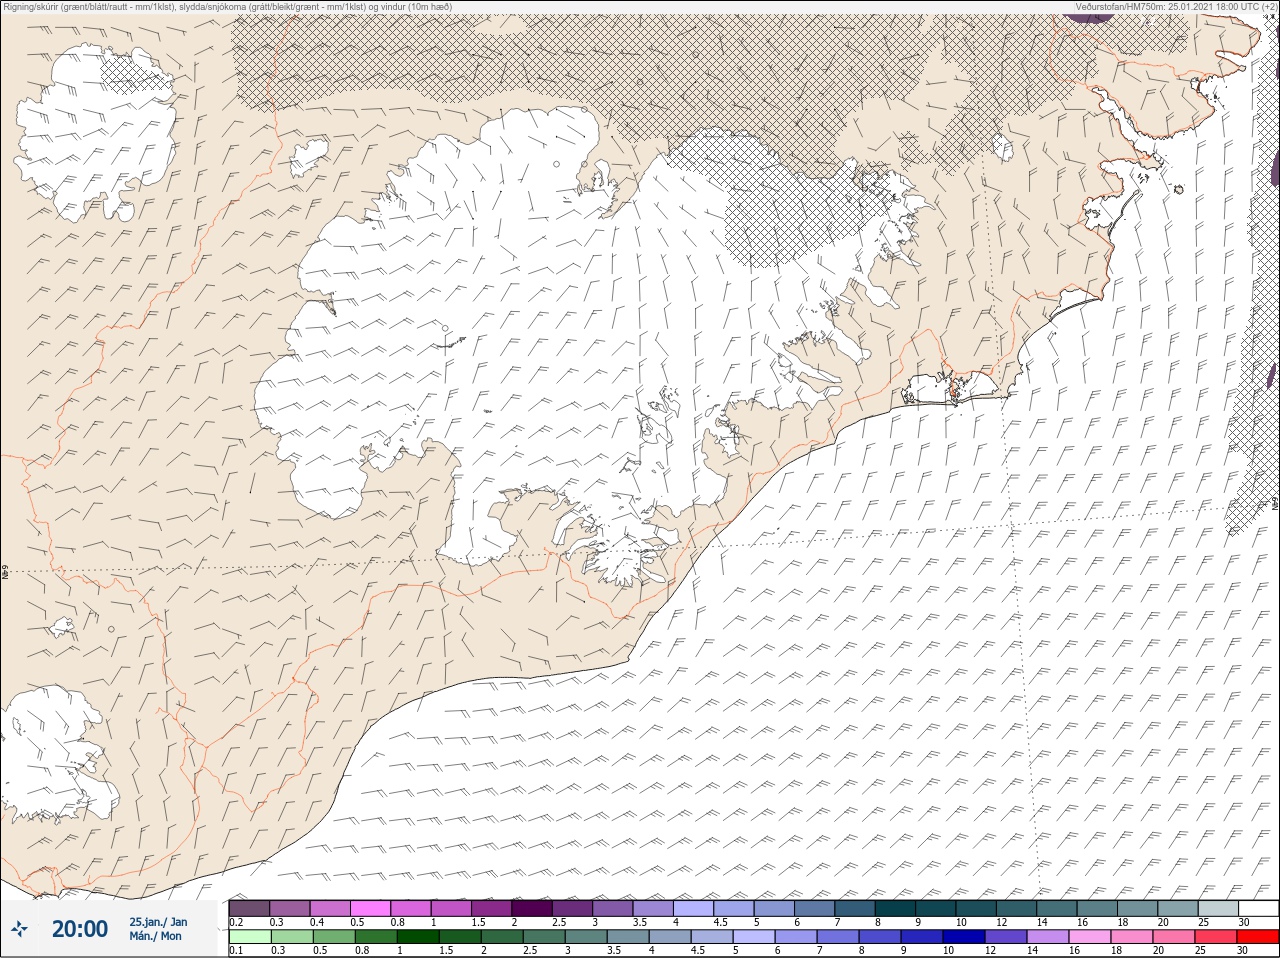Pick the bright red swatch ending the bottom legend

tap(1258, 936)
